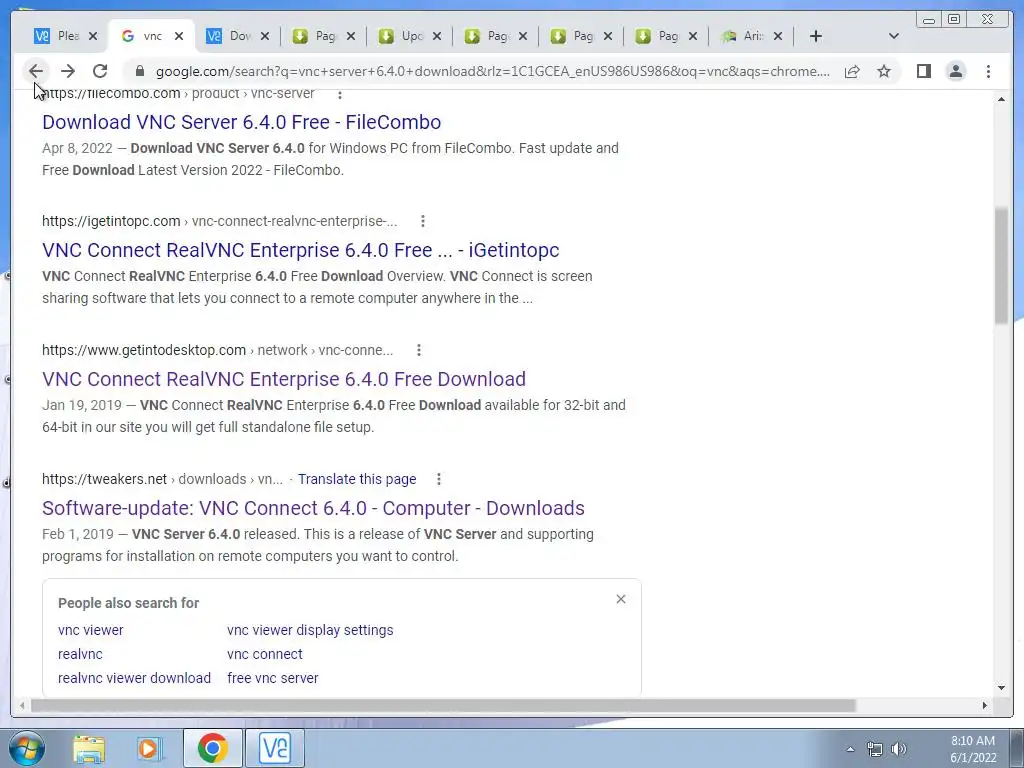Open Windows Media Player from the taskbar
Screen dimensions: 1024x768
coord(148,748)
